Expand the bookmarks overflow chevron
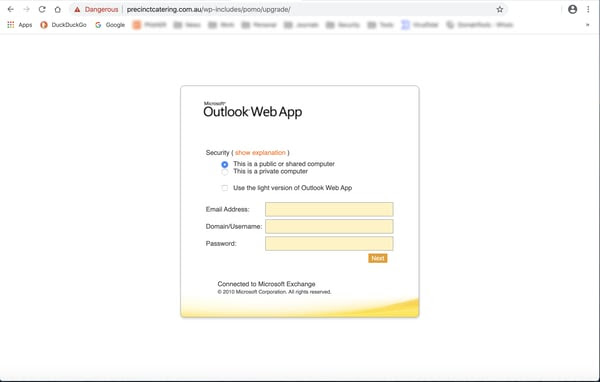This screenshot has width=600, height=382. pos(588,25)
